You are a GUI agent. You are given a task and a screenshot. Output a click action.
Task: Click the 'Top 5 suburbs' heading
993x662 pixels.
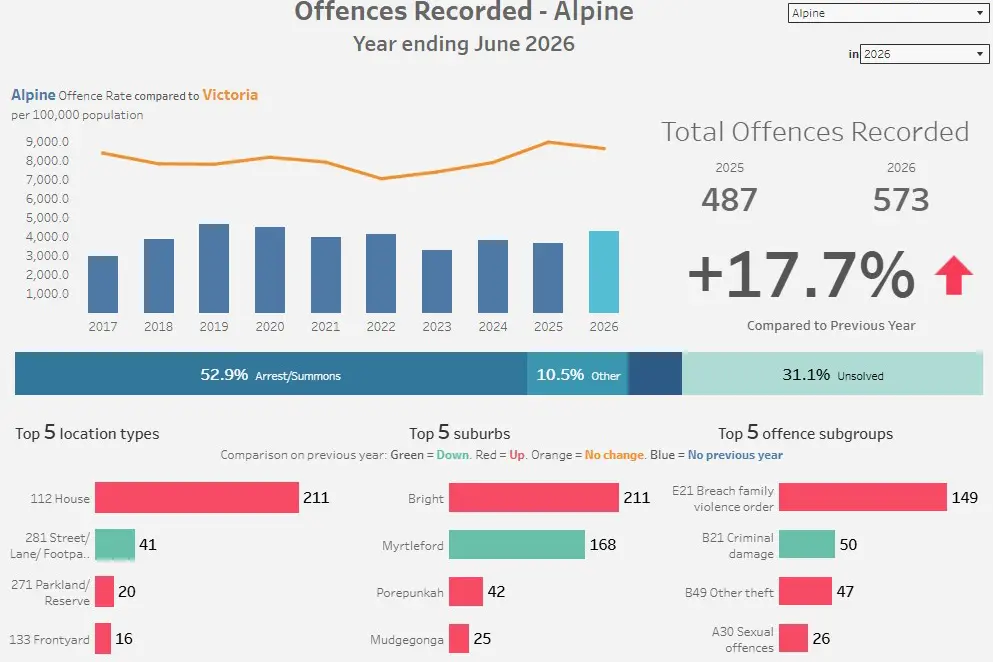(x=460, y=433)
